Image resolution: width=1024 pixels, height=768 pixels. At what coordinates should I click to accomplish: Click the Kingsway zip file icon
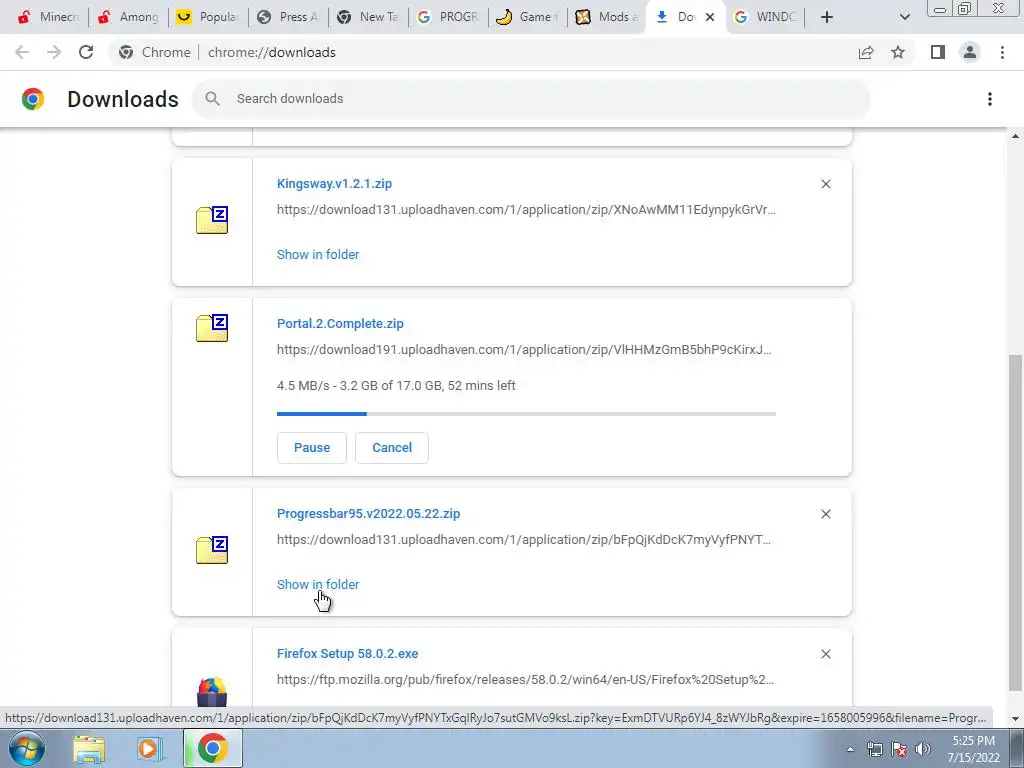click(212, 220)
